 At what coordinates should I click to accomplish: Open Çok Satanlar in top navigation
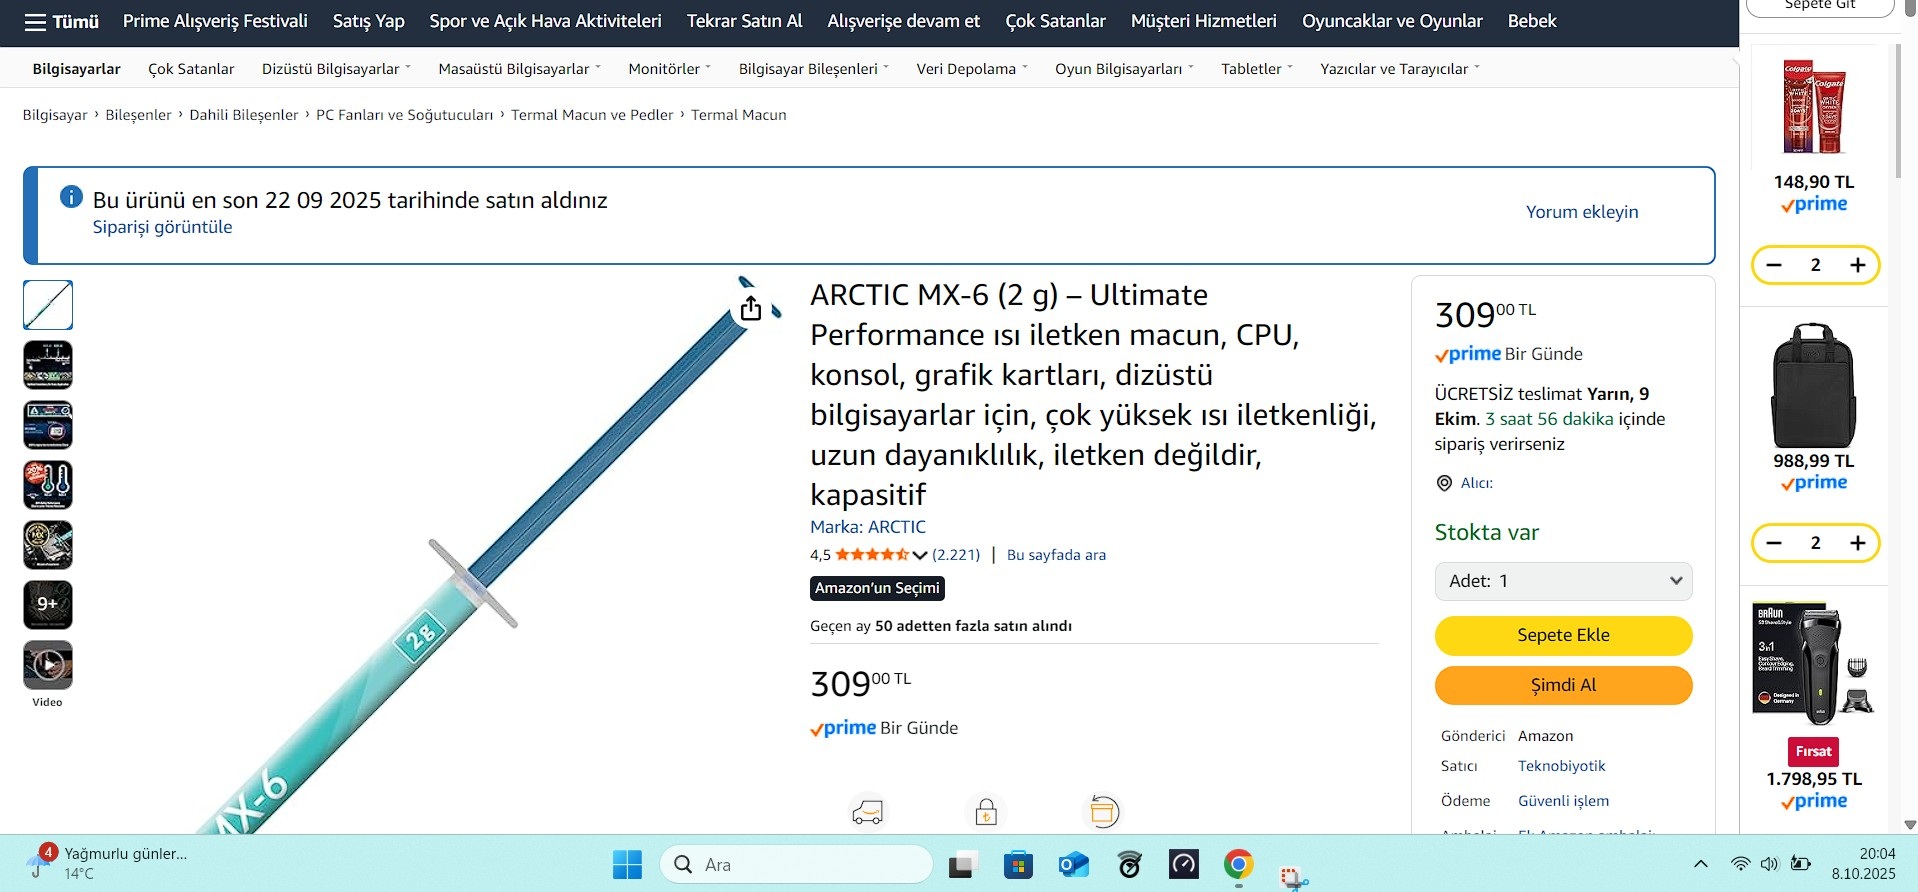[1055, 21]
